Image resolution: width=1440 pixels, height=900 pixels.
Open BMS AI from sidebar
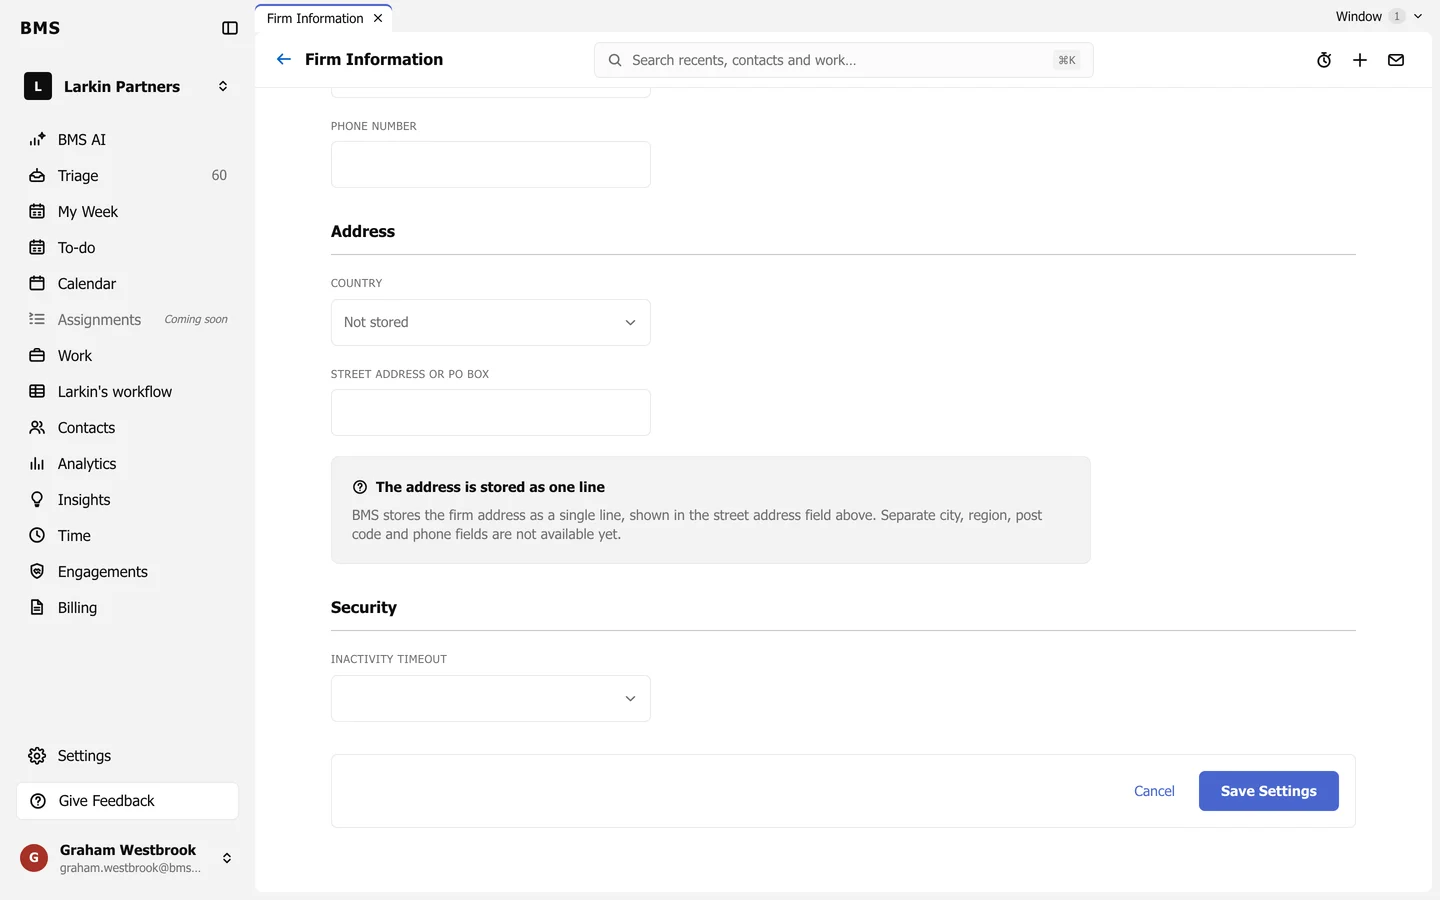click(128, 140)
